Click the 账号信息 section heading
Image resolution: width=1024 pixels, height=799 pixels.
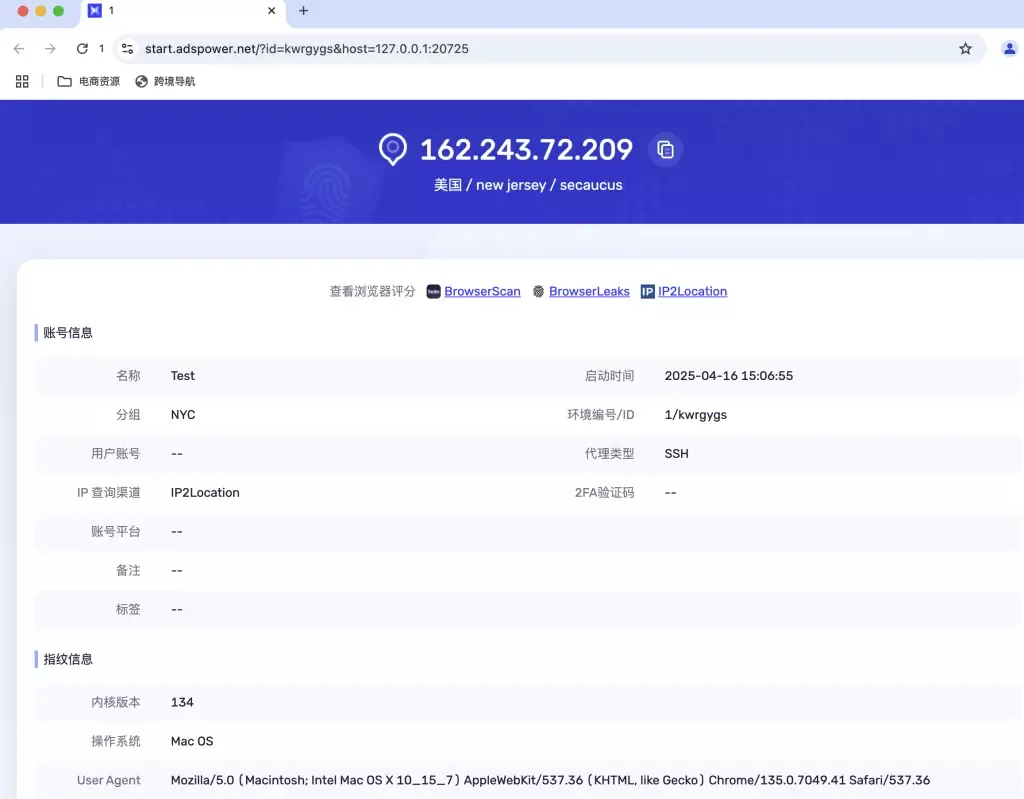tap(68, 333)
